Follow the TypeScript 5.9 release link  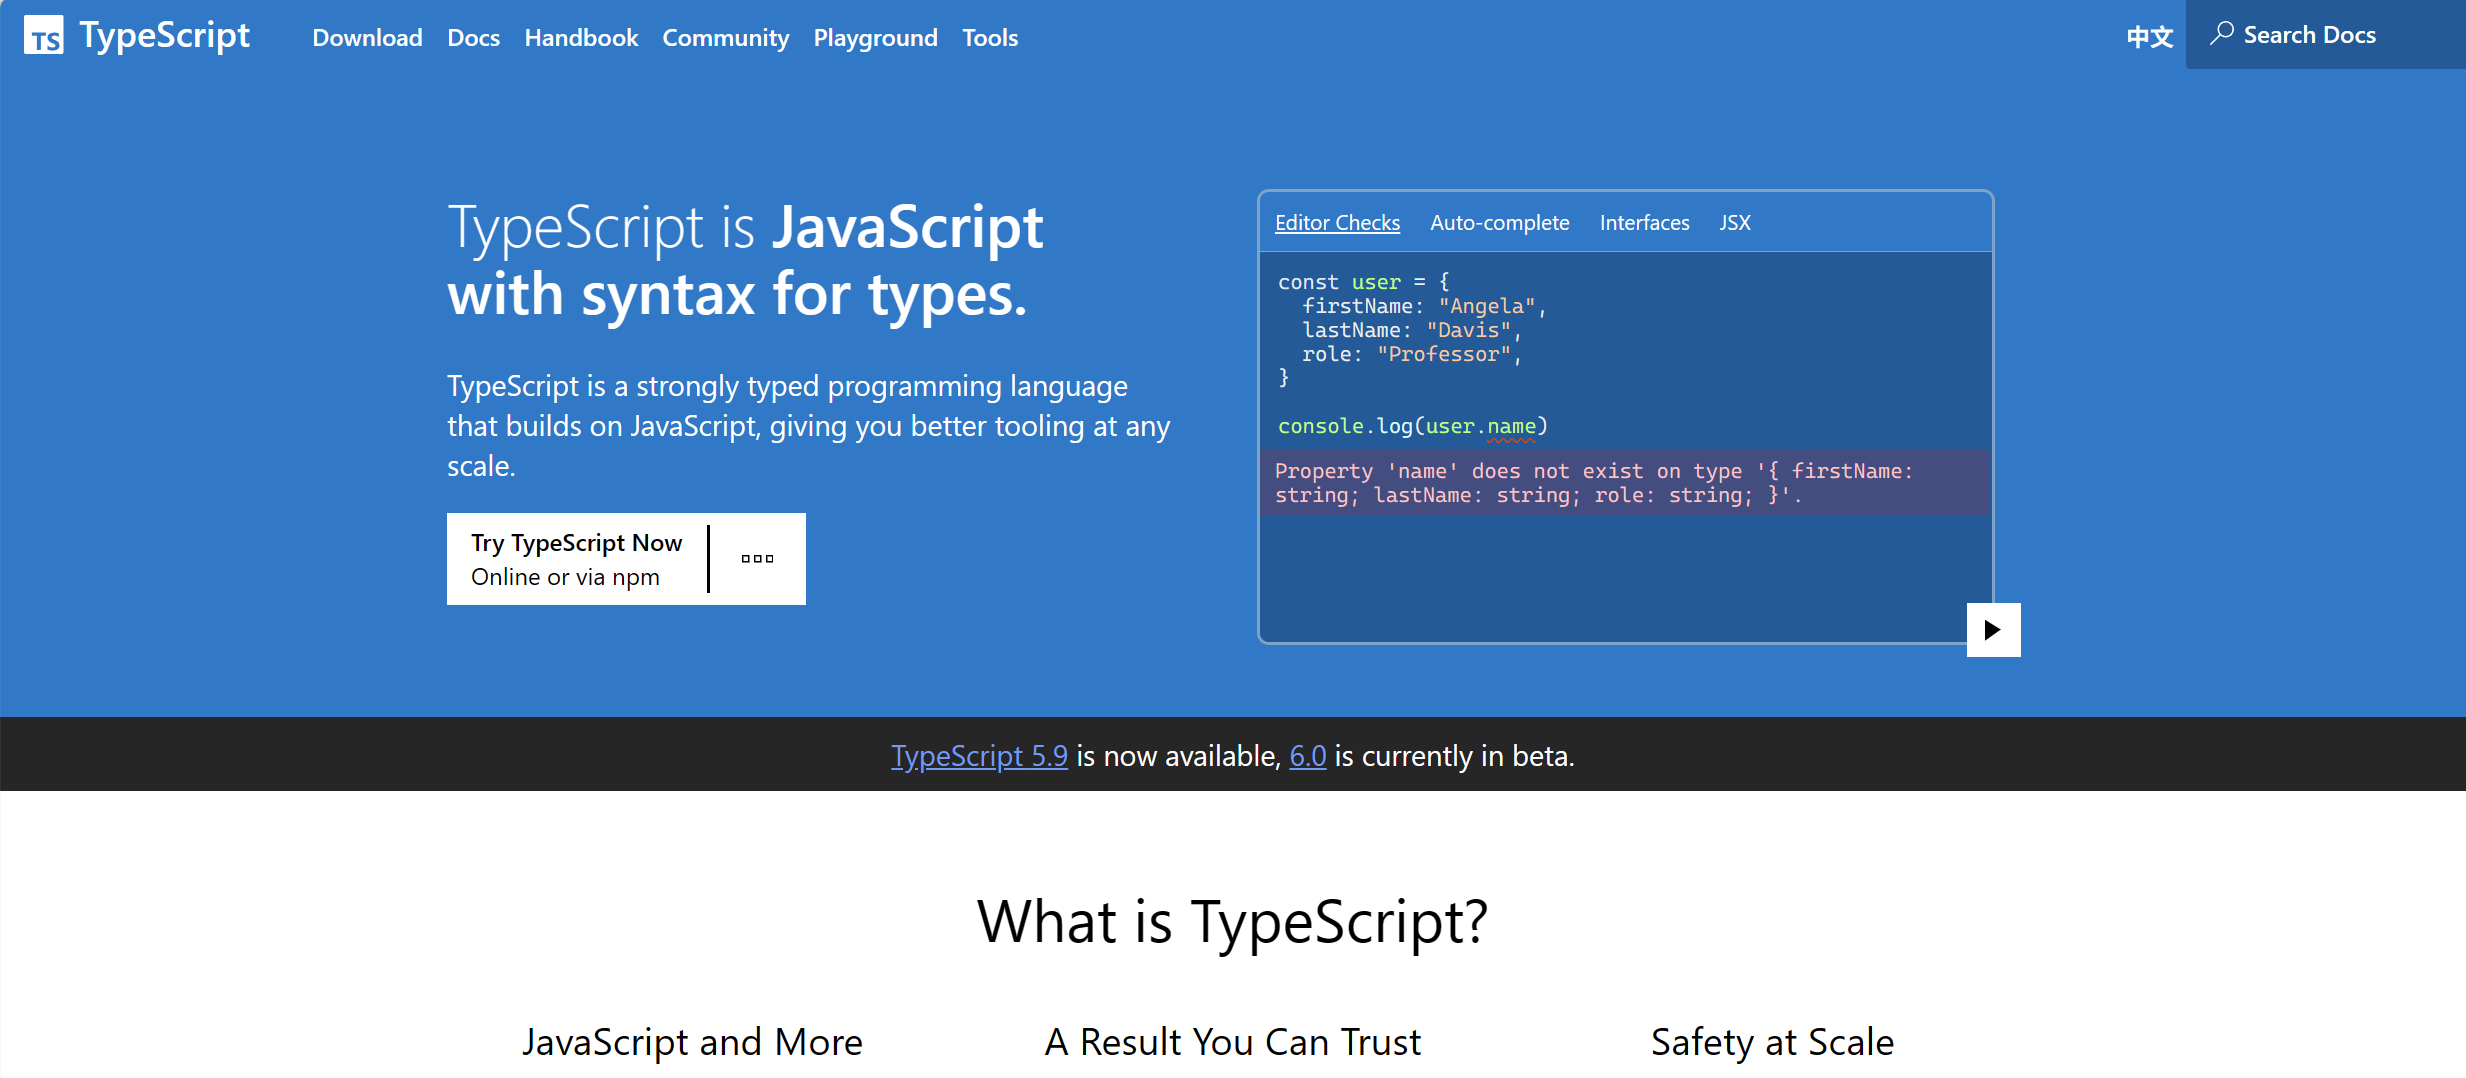click(979, 756)
